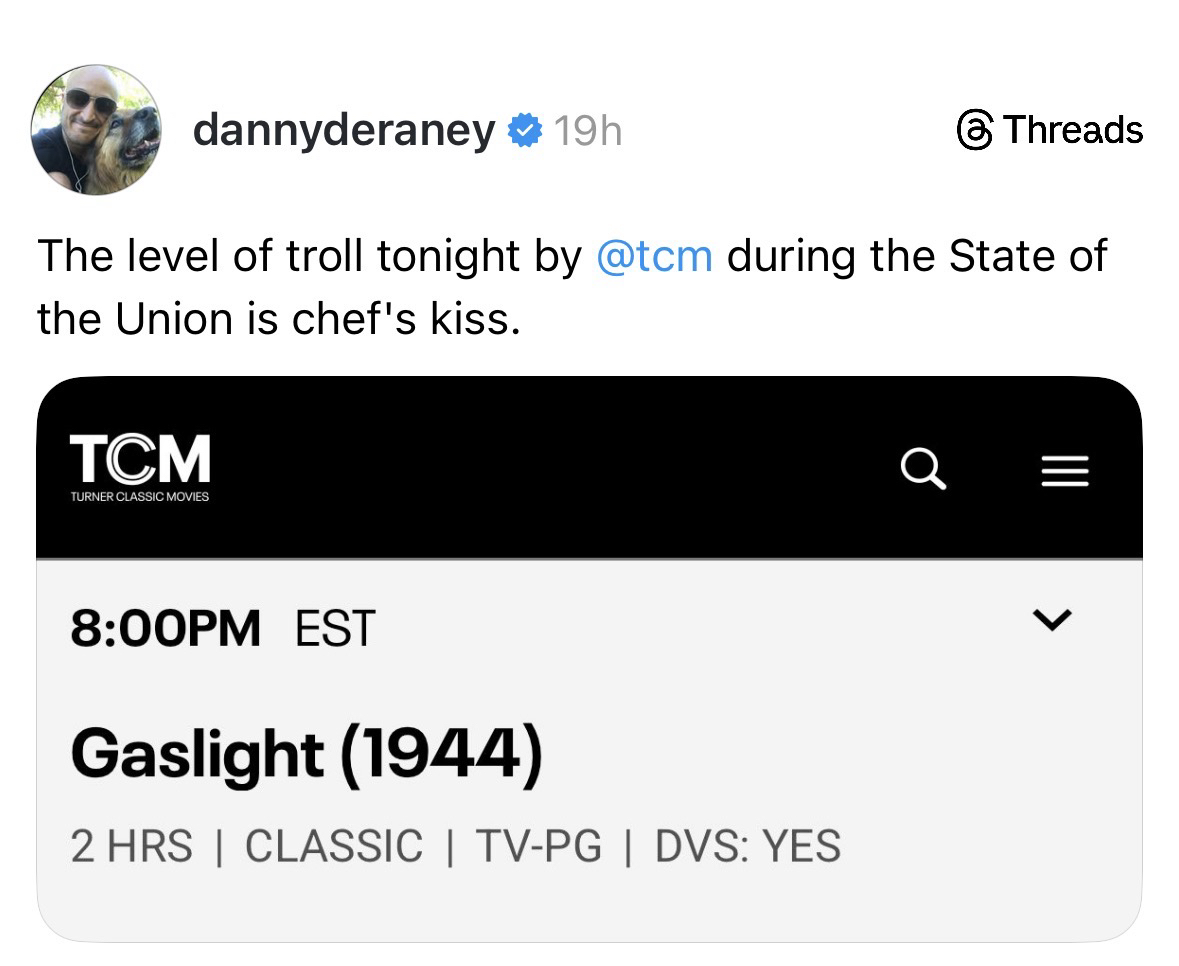Click the Threads logo icon
The width and height of the screenshot is (1179, 966).
coord(974,130)
